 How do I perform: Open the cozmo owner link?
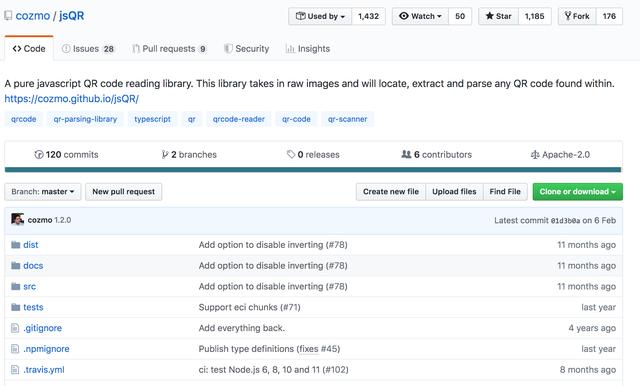click(x=33, y=16)
